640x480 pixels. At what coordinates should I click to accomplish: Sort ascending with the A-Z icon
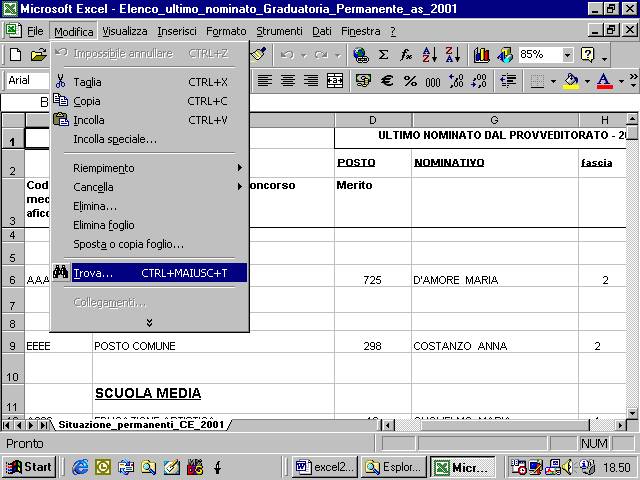pyautogui.click(x=427, y=55)
